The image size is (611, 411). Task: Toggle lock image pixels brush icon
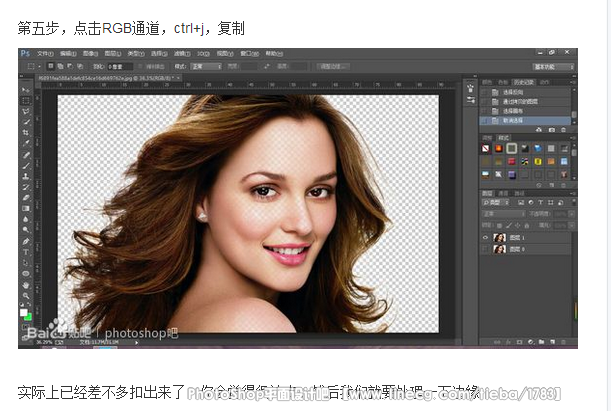click(509, 226)
